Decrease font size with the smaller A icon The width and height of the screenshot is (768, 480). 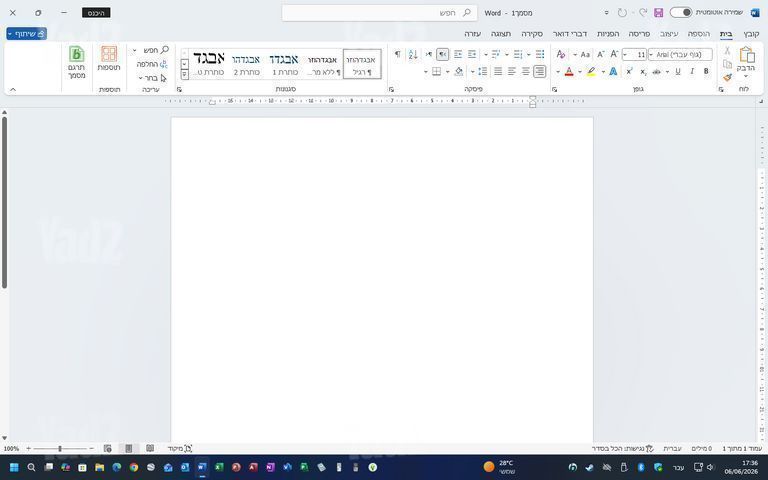point(600,54)
